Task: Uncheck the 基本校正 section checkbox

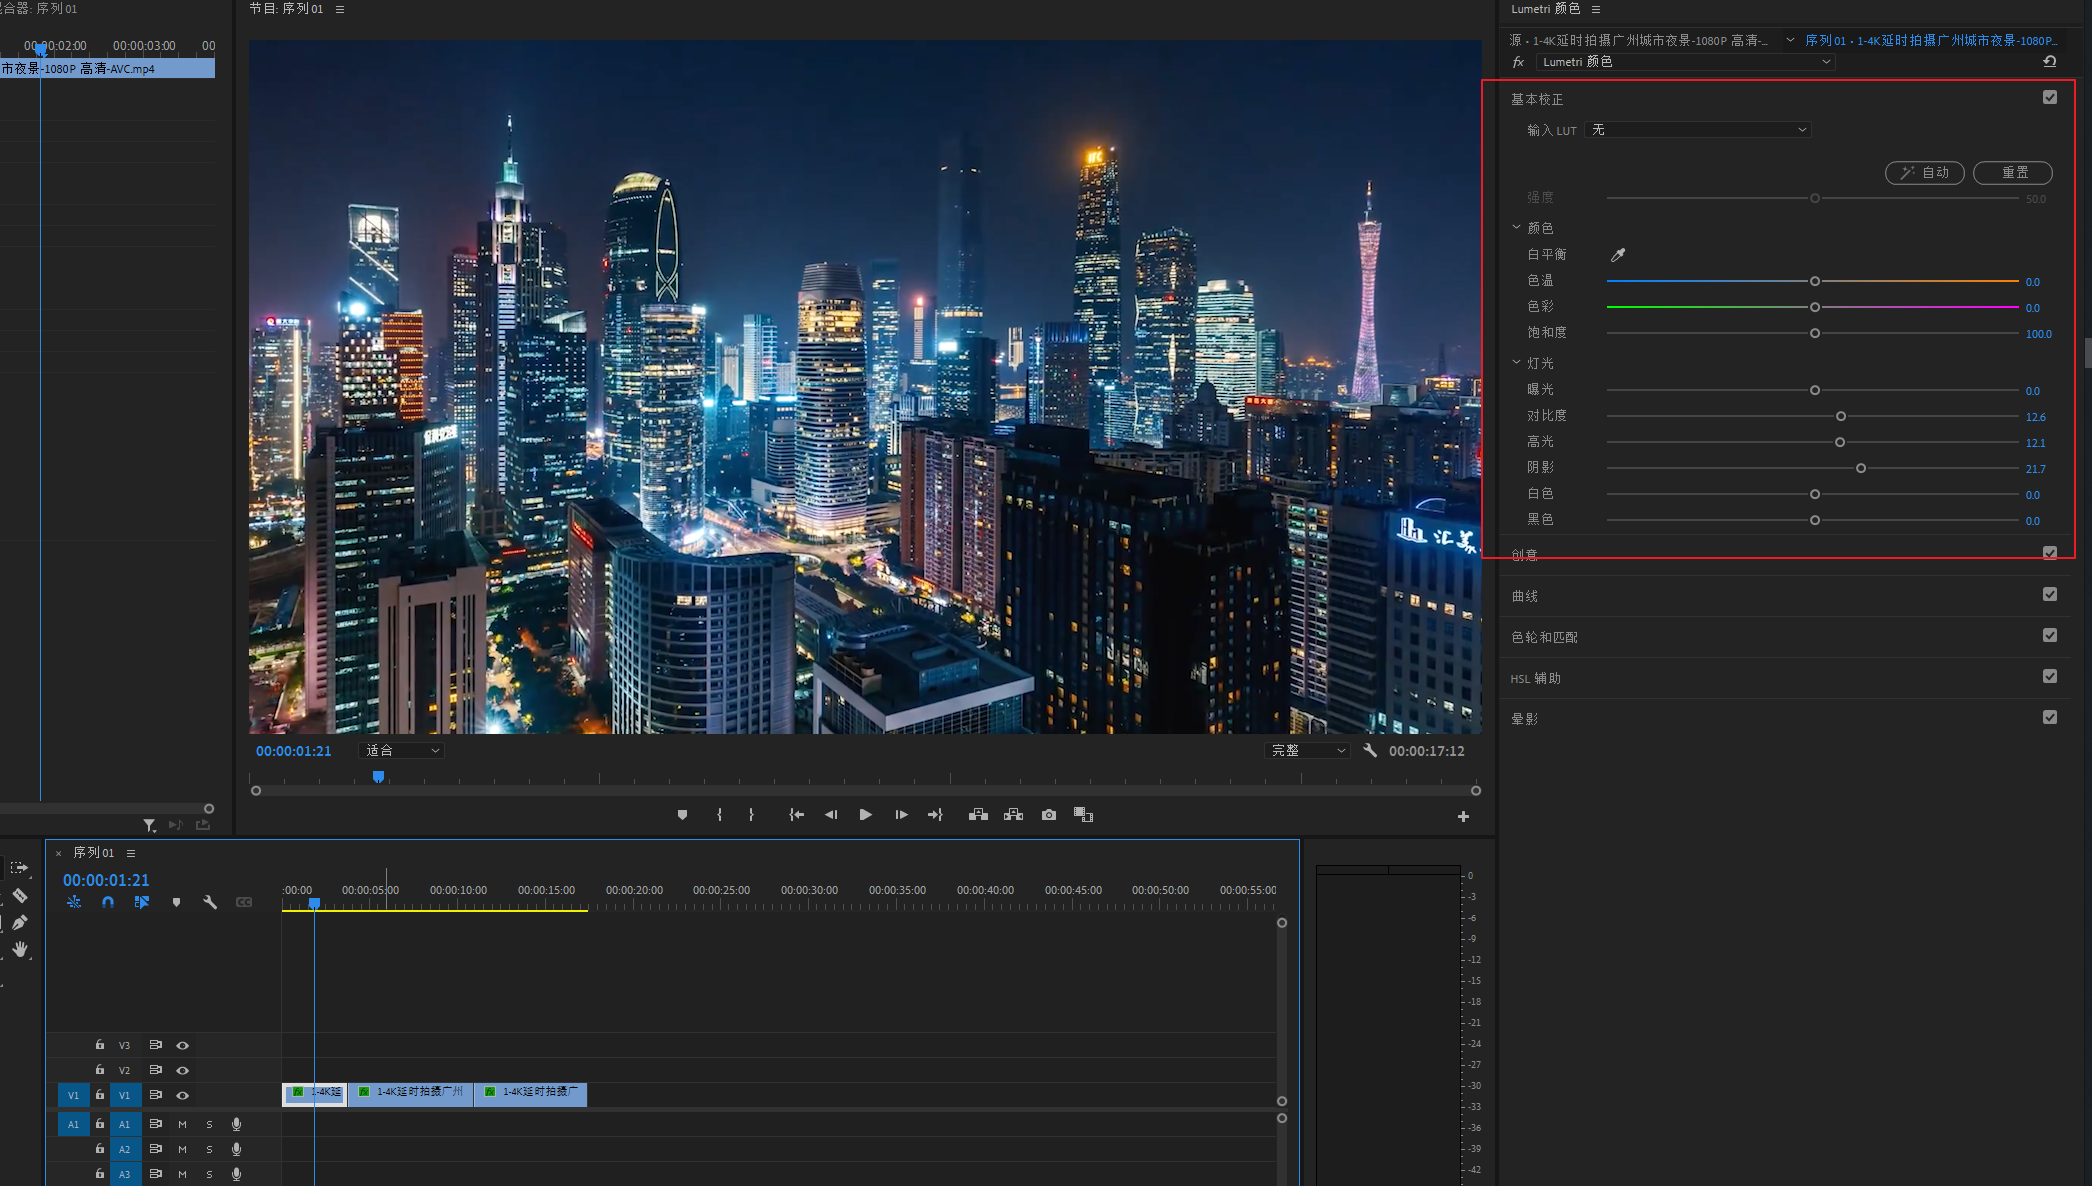Action: (2049, 97)
